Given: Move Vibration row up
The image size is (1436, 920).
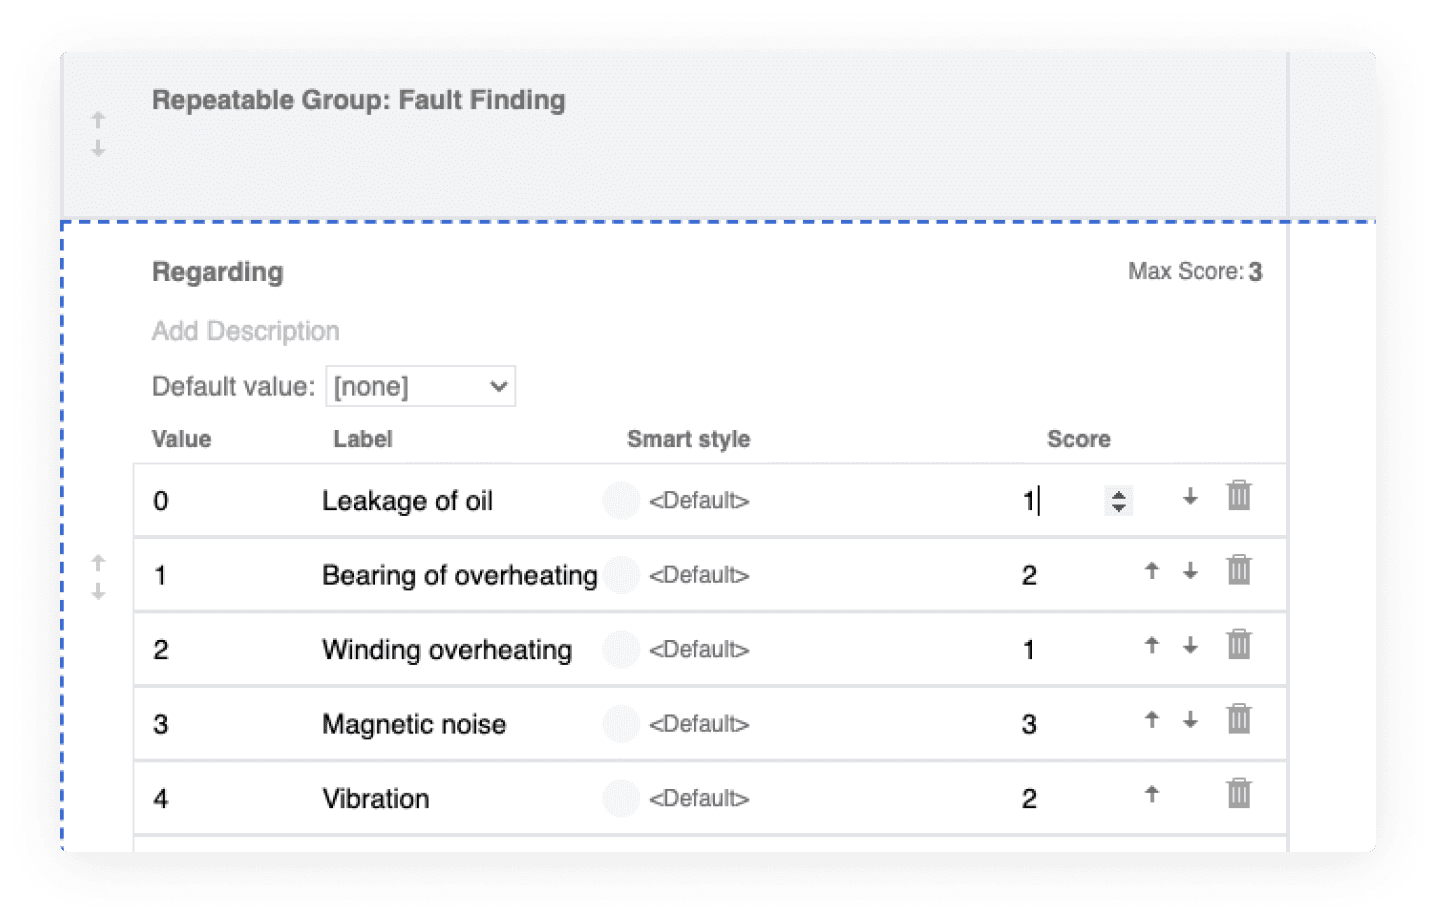Looking at the screenshot, I should pyautogui.click(x=1152, y=794).
